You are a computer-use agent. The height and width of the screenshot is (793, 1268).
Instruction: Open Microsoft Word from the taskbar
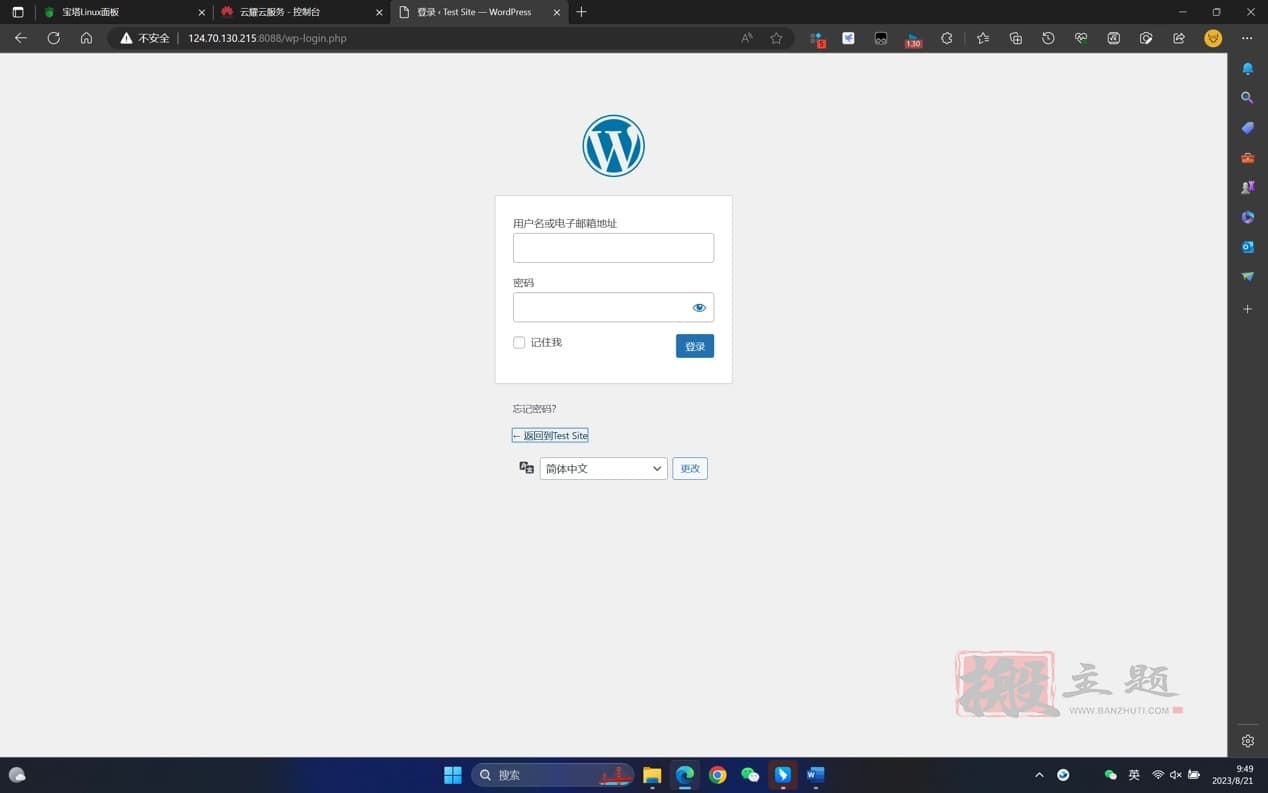[815, 775]
